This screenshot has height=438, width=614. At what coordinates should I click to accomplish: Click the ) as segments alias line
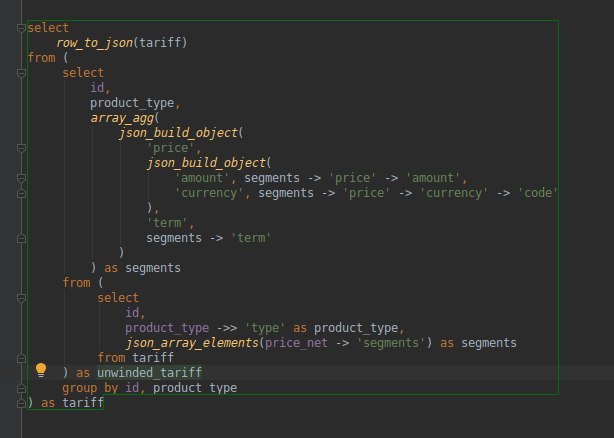(x=135, y=268)
